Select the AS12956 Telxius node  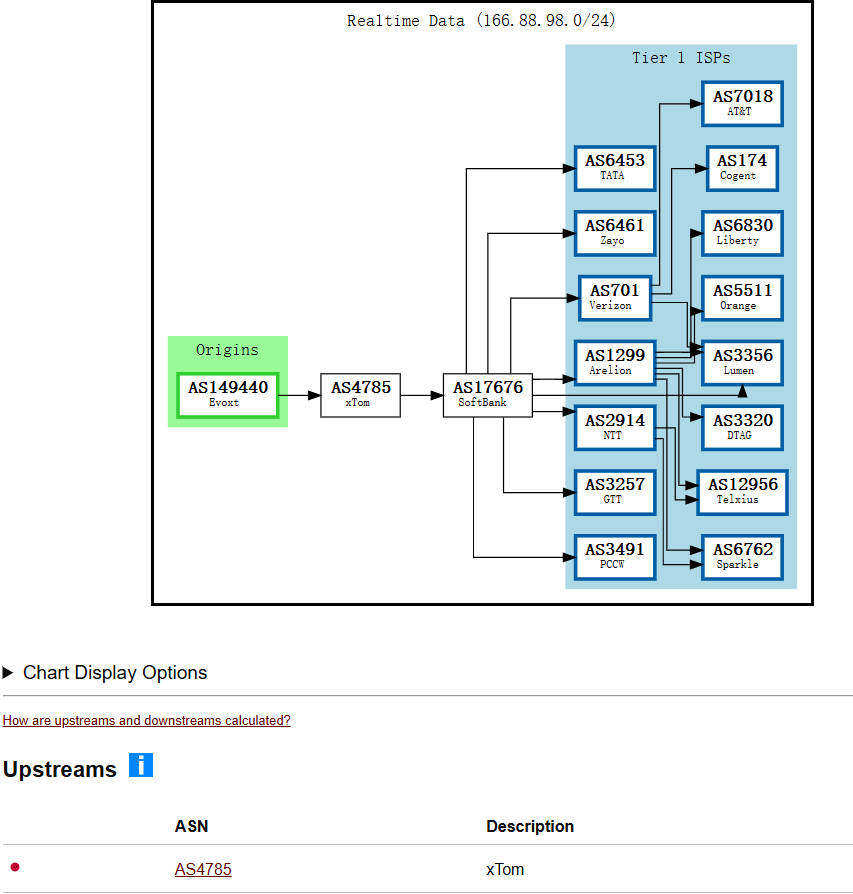tap(742, 492)
